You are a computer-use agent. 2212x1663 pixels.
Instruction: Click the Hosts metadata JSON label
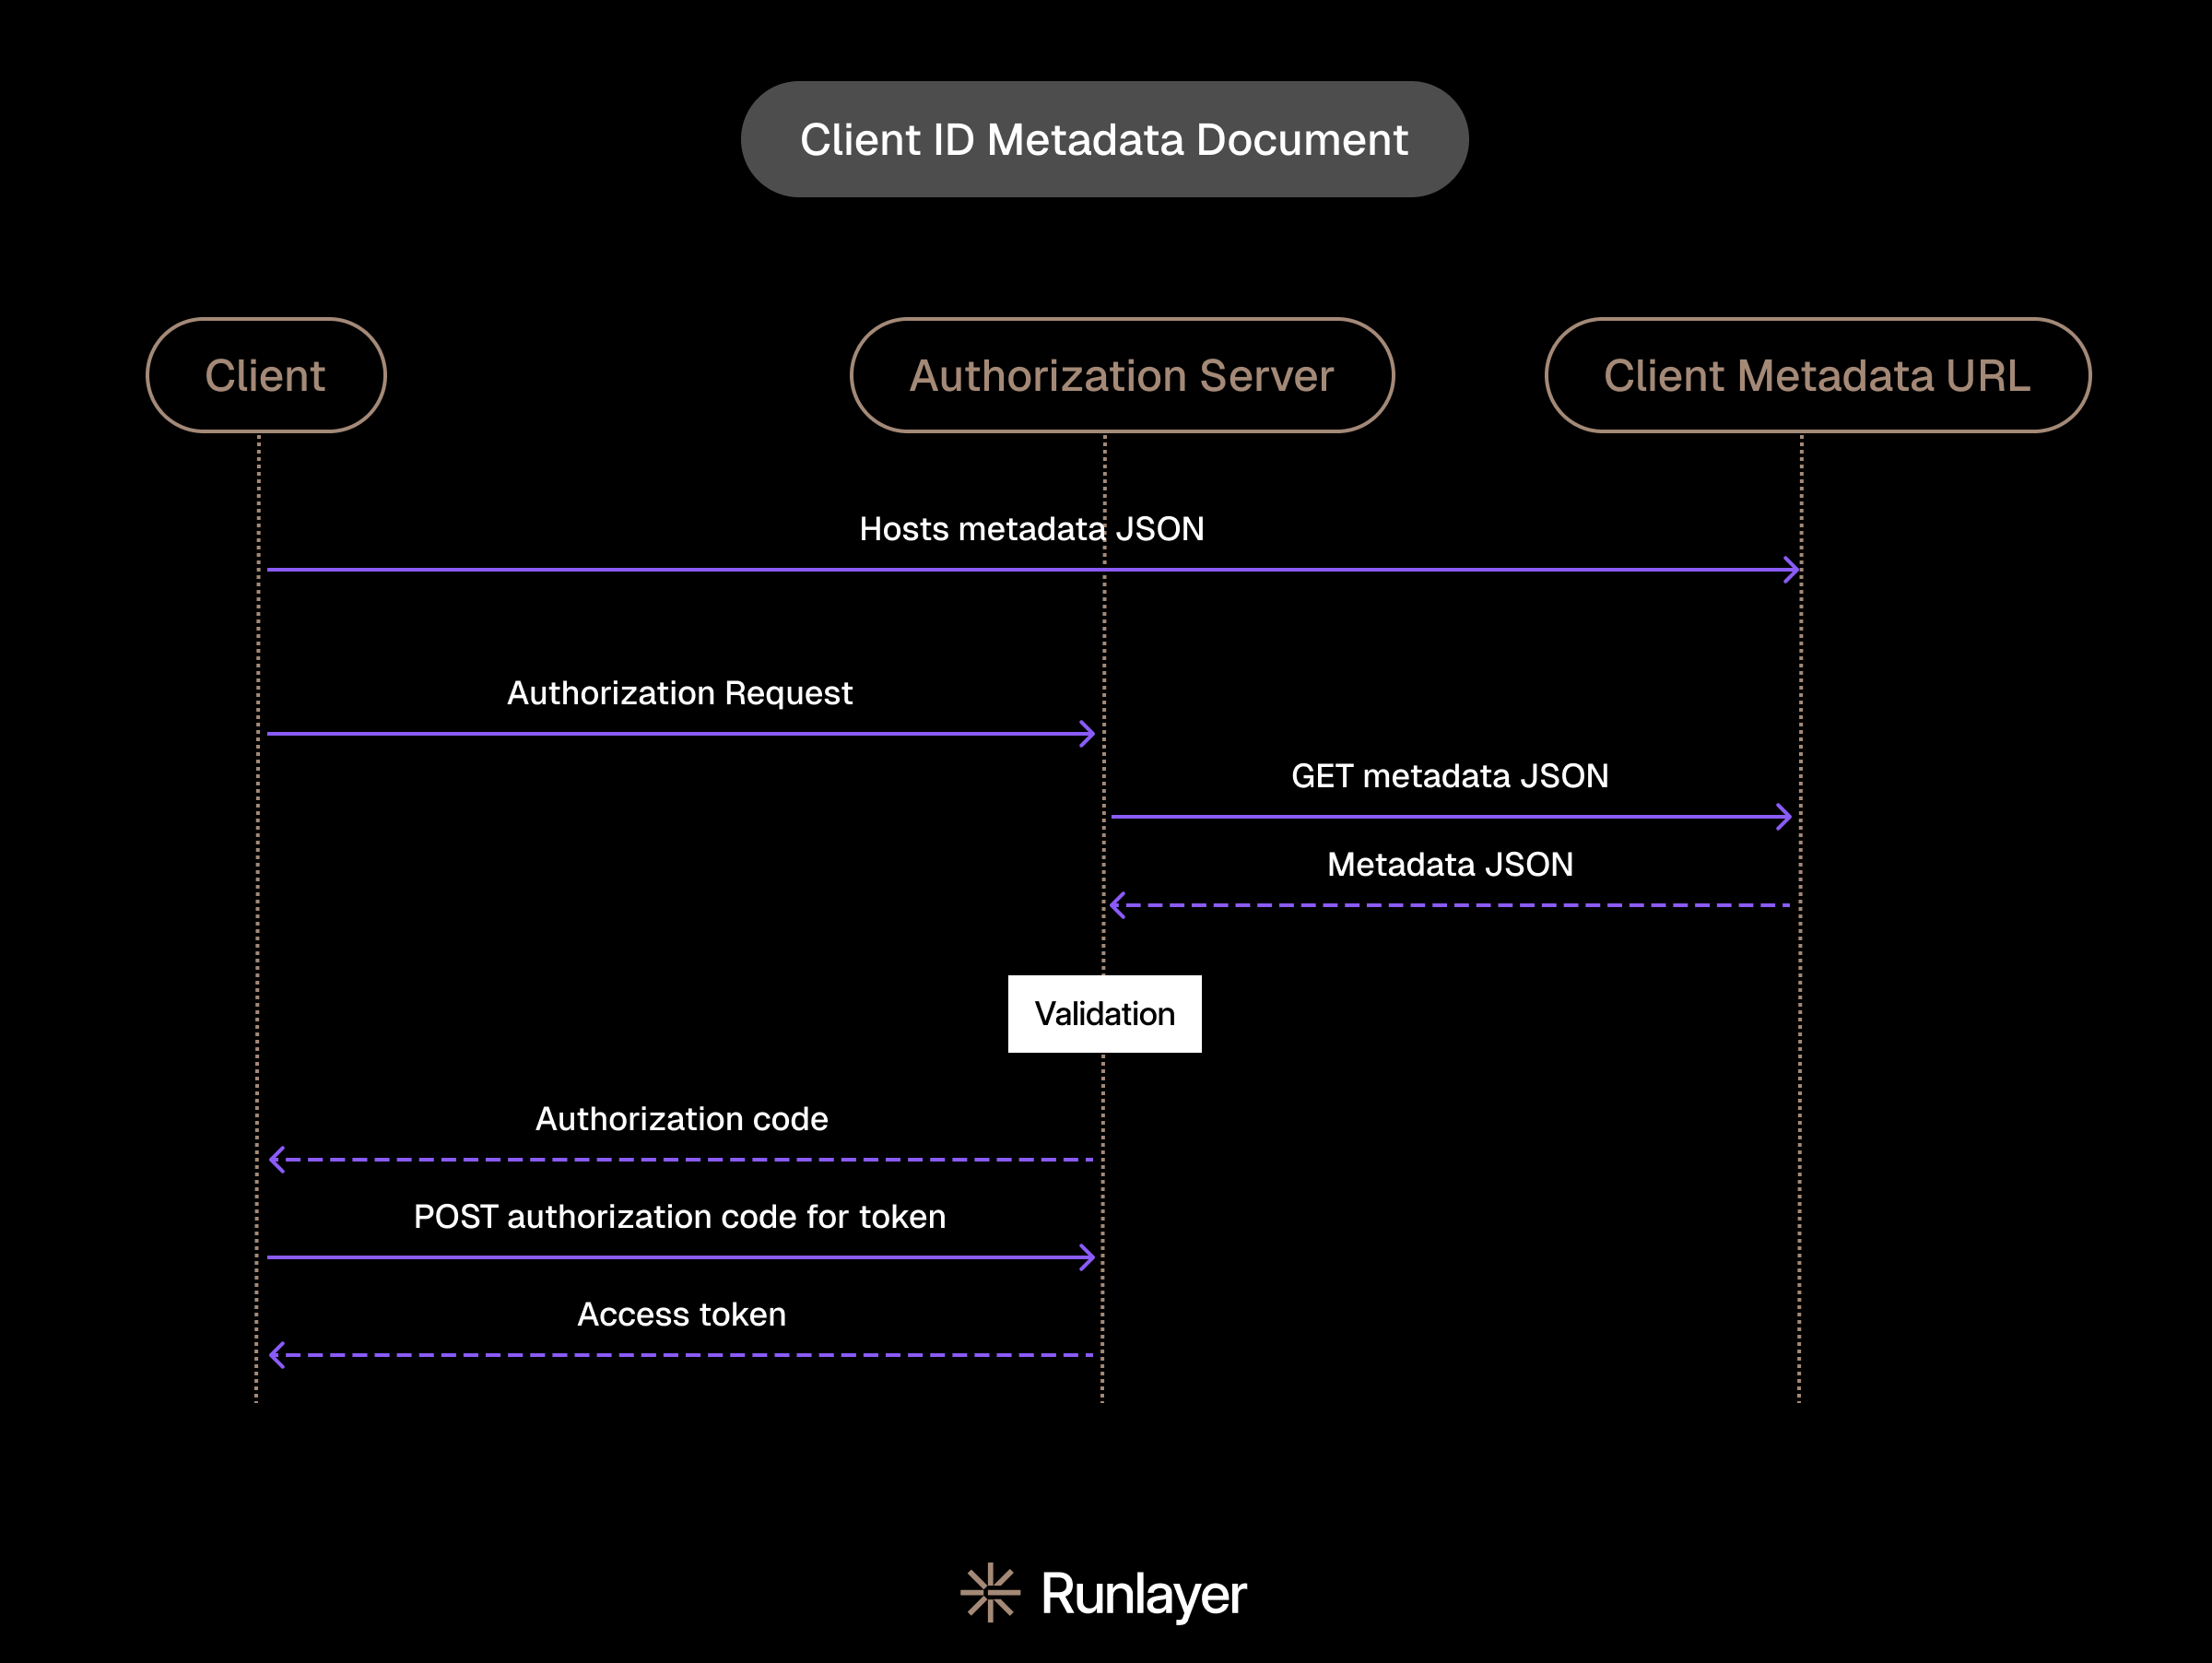(1031, 529)
